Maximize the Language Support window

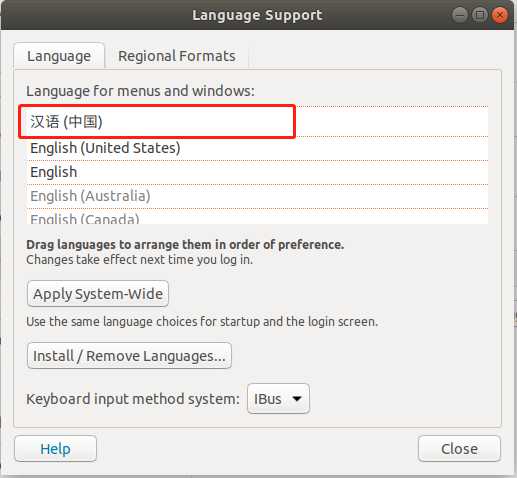click(x=480, y=15)
